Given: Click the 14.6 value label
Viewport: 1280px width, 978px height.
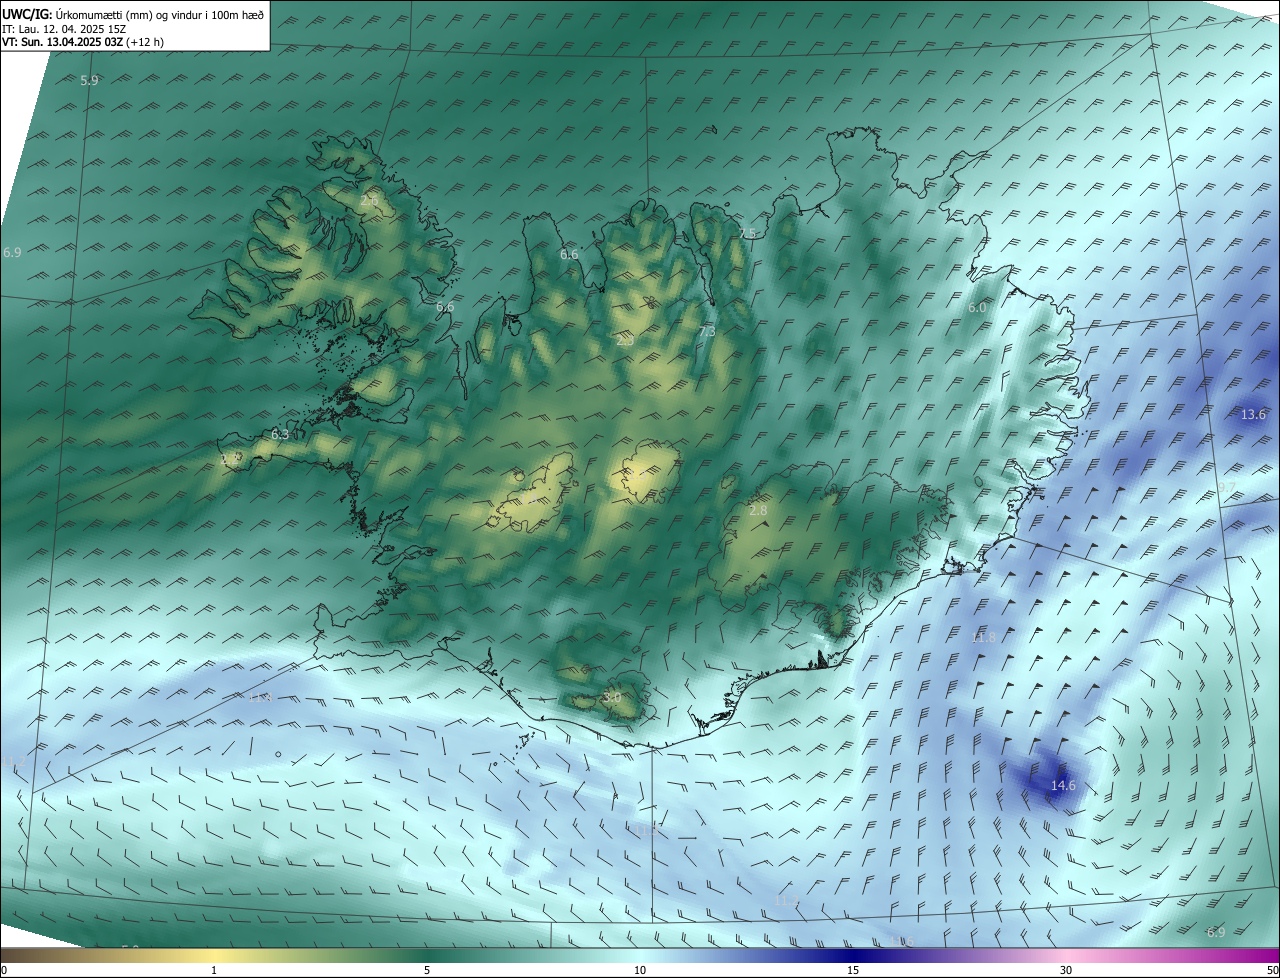Looking at the screenshot, I should (1063, 786).
